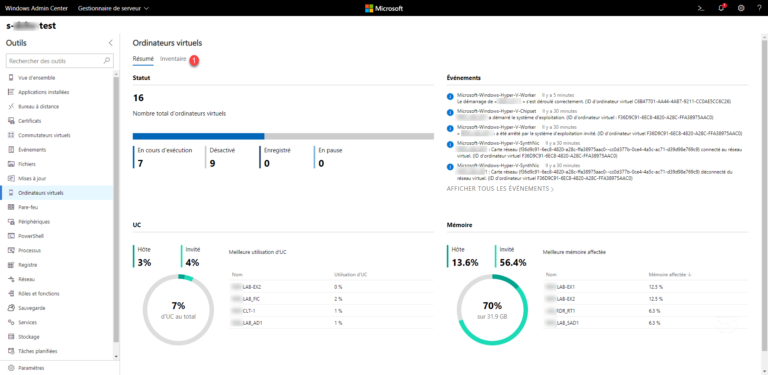Image resolution: width=768 pixels, height=375 pixels.
Task: Click the Périphériques sidebar icon
Action: point(11,222)
